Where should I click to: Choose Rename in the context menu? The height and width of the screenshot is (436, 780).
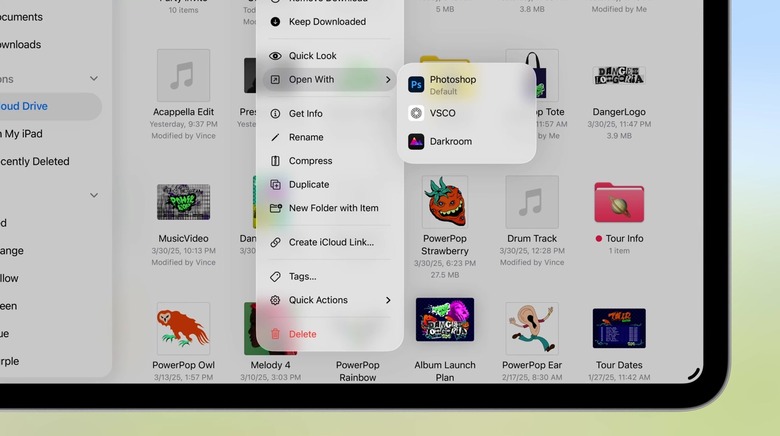(330, 137)
